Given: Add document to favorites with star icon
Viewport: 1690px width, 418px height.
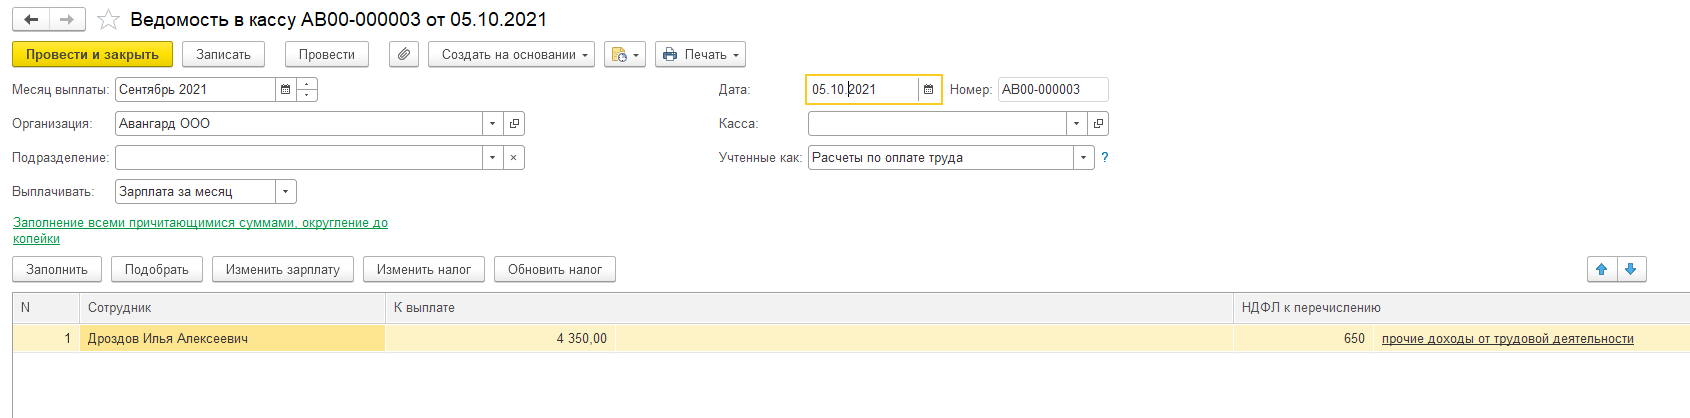Looking at the screenshot, I should tap(108, 20).
